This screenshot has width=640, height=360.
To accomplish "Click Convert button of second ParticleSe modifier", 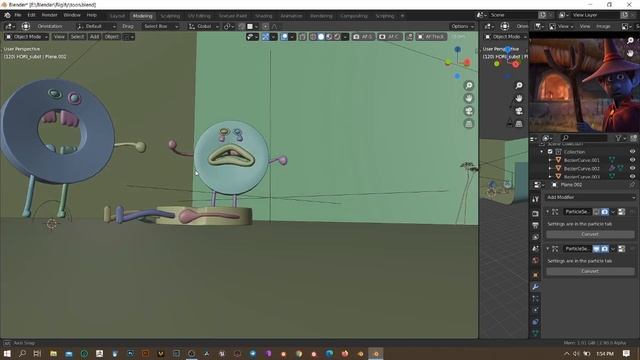I will pos(590,271).
